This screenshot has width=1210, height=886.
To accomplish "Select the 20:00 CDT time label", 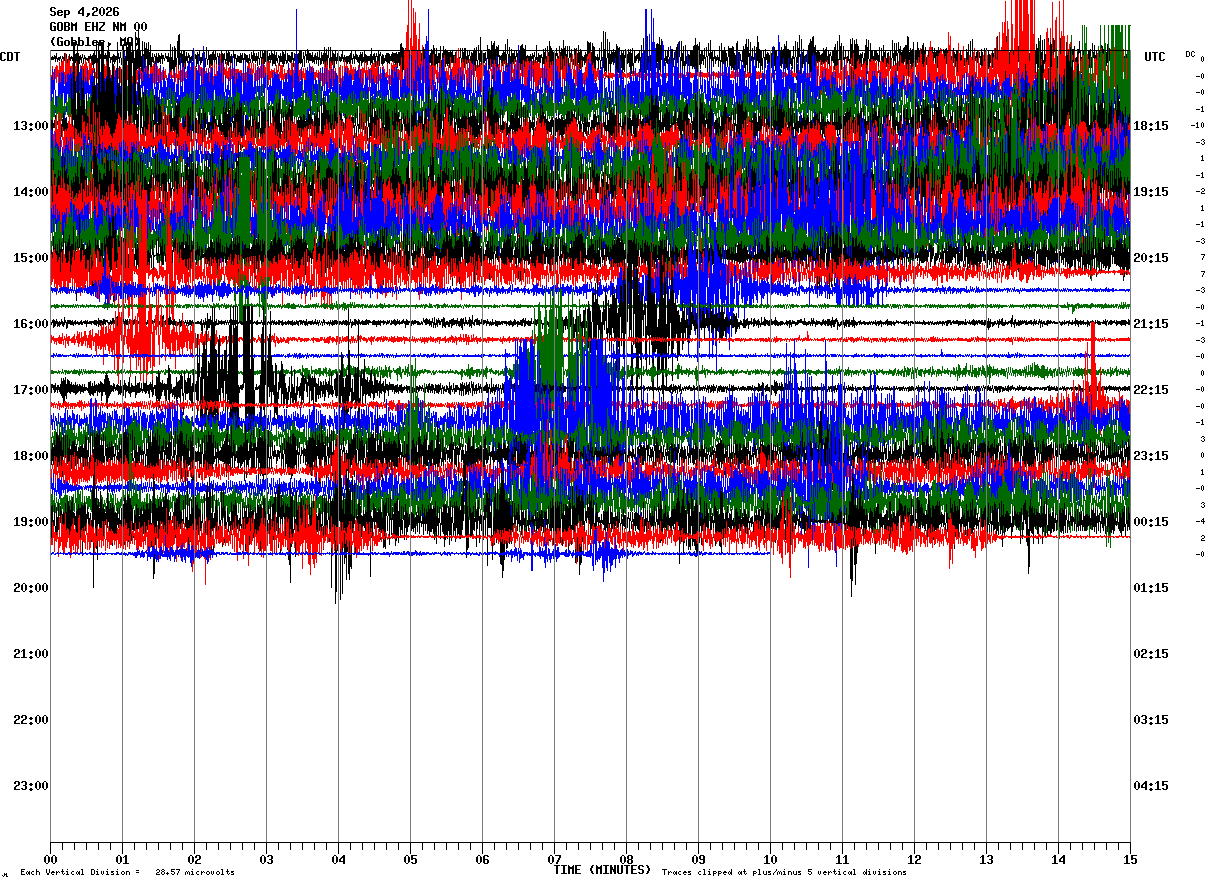I will (30, 588).
